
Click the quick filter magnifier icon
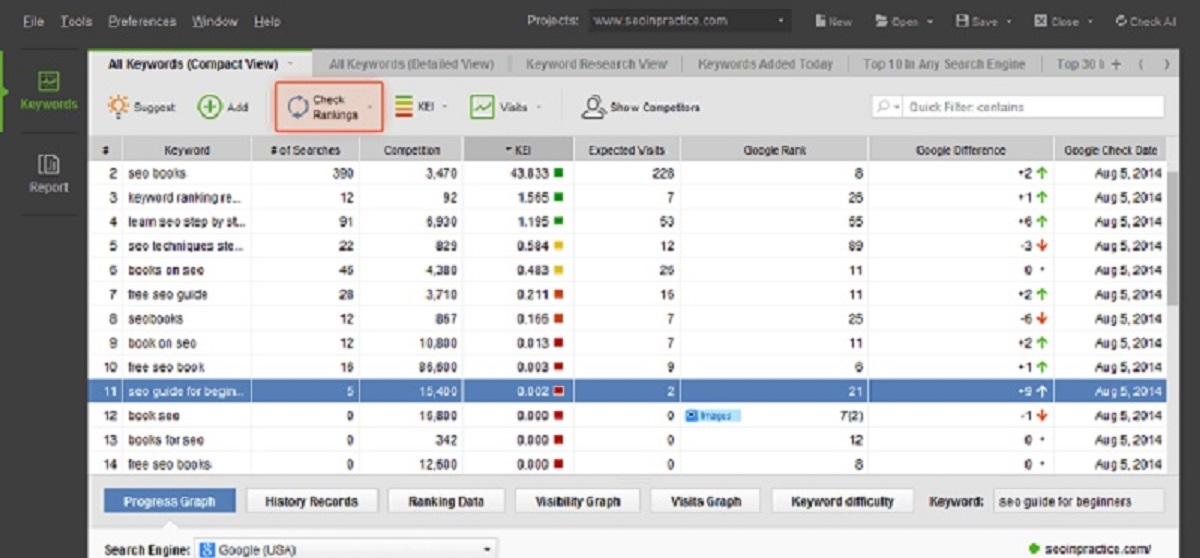[x=884, y=107]
